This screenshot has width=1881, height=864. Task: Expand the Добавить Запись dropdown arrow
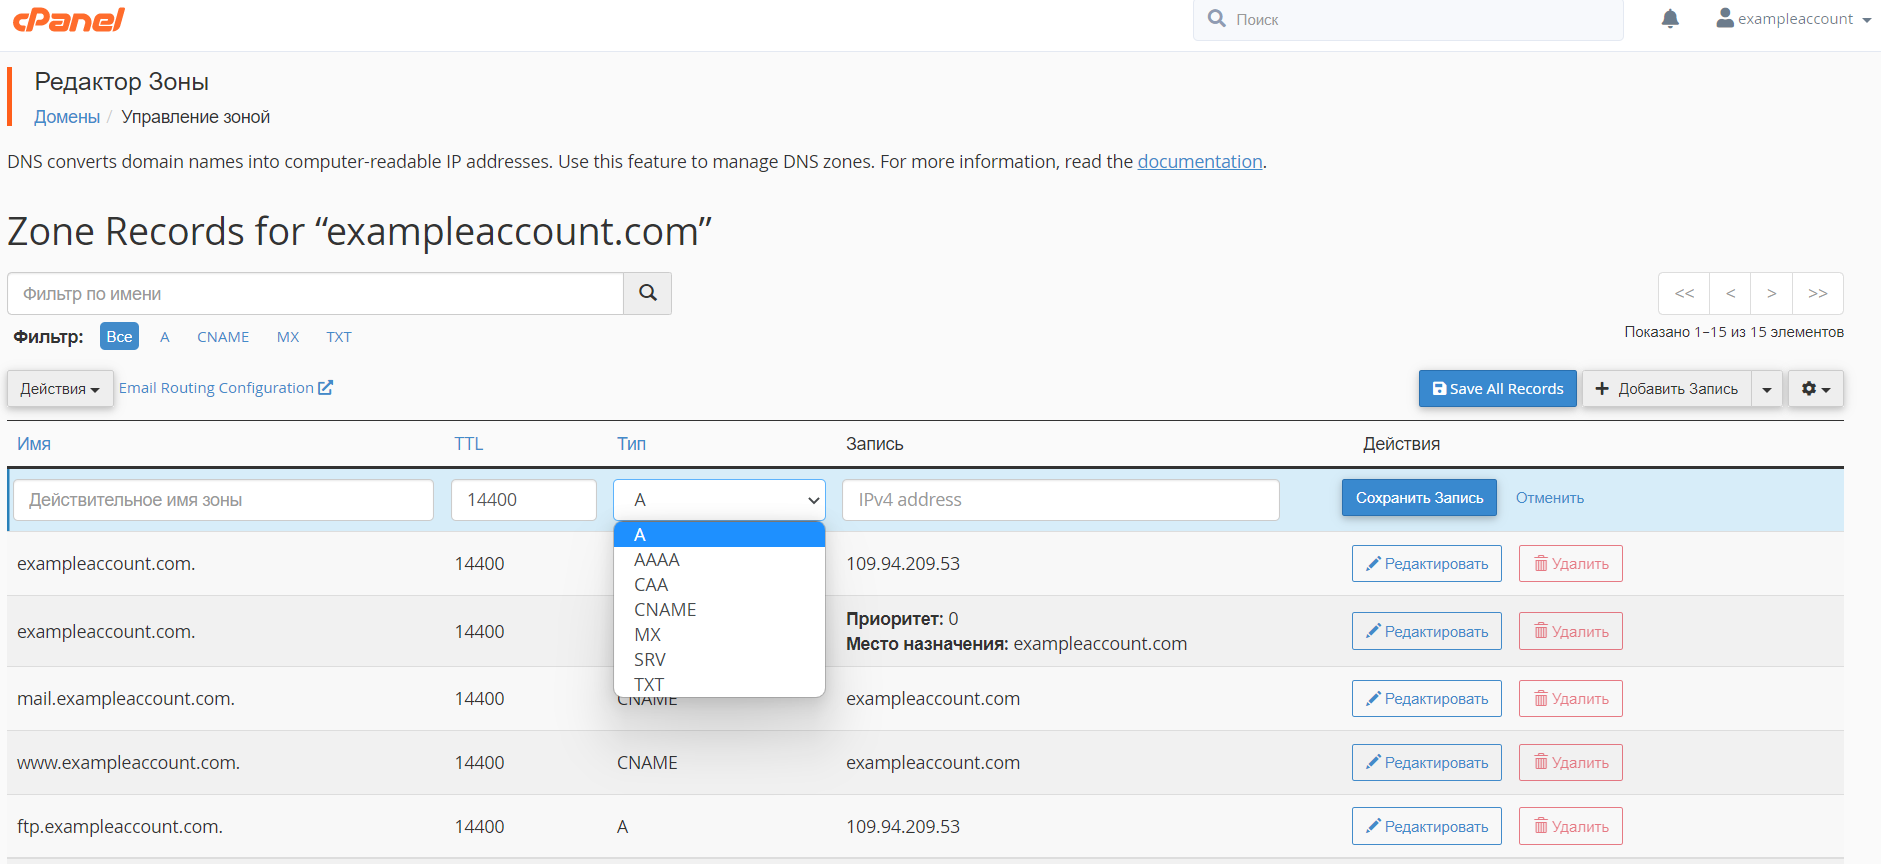pyautogui.click(x=1767, y=389)
